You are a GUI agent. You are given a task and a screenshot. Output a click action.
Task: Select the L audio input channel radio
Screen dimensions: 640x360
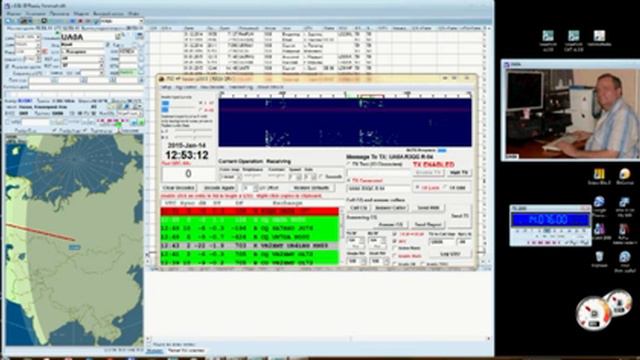[x=200, y=103]
